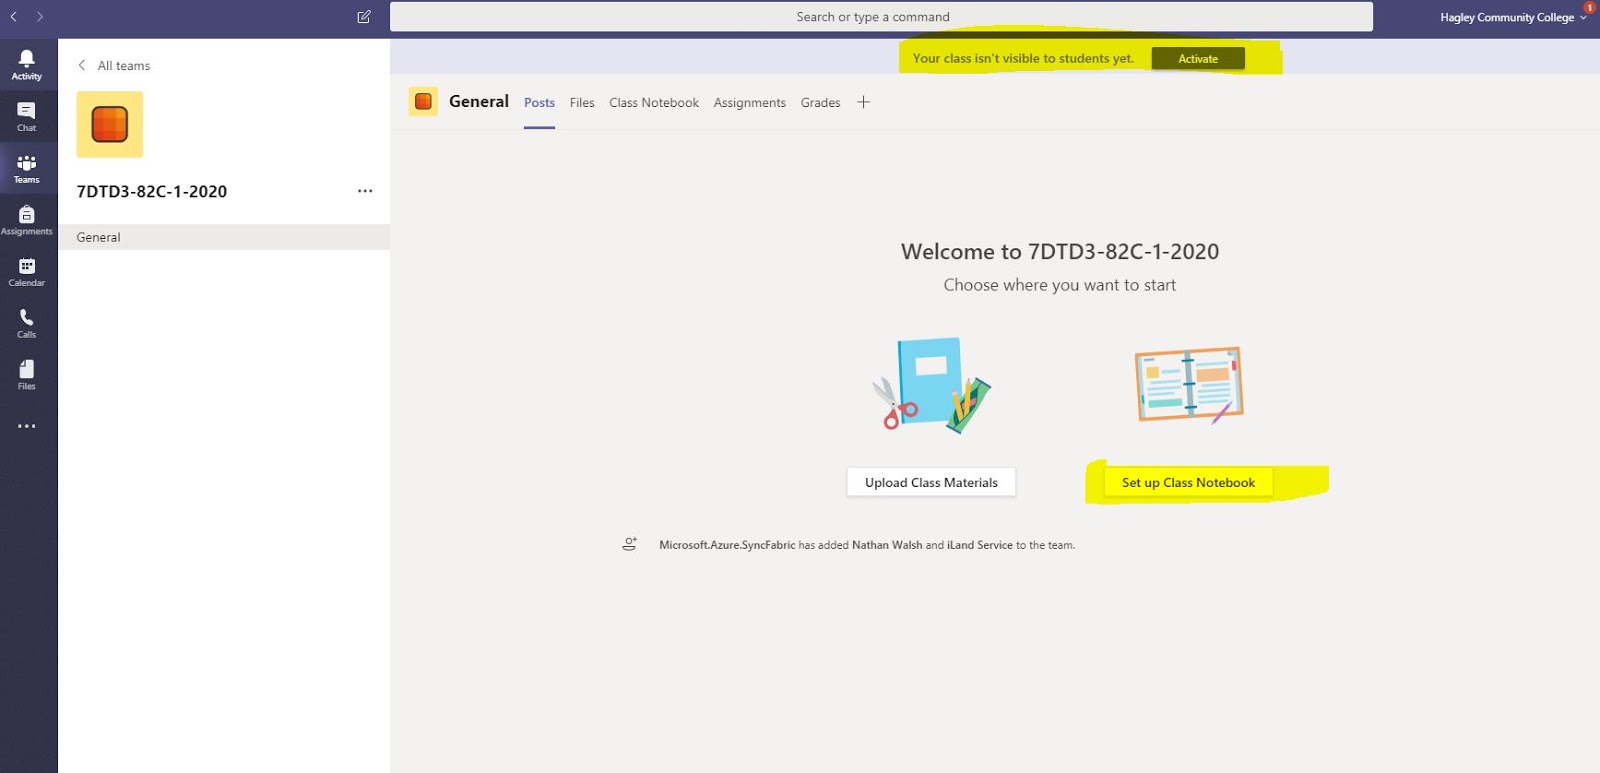This screenshot has width=1600, height=773.
Task: Click the team avatar in the side panel
Action: click(x=110, y=124)
